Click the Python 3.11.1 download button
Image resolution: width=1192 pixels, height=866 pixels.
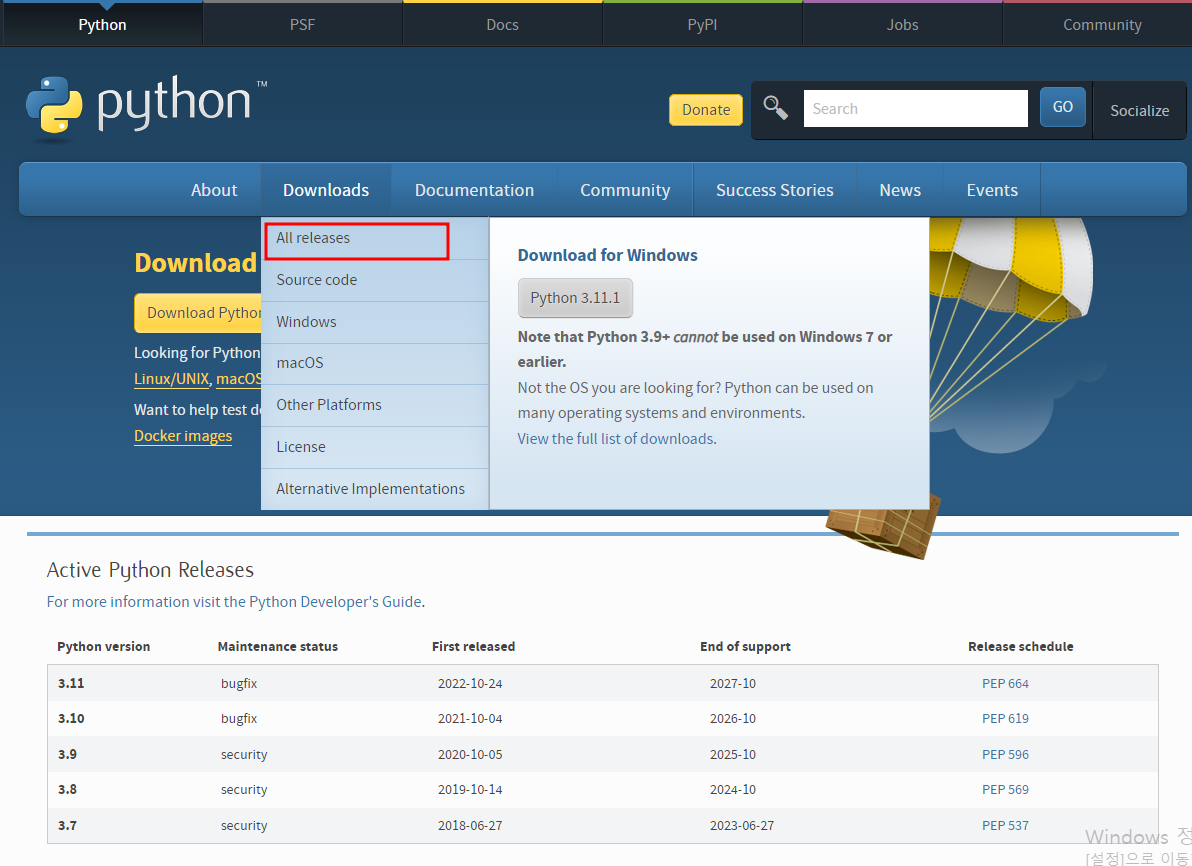[575, 298]
